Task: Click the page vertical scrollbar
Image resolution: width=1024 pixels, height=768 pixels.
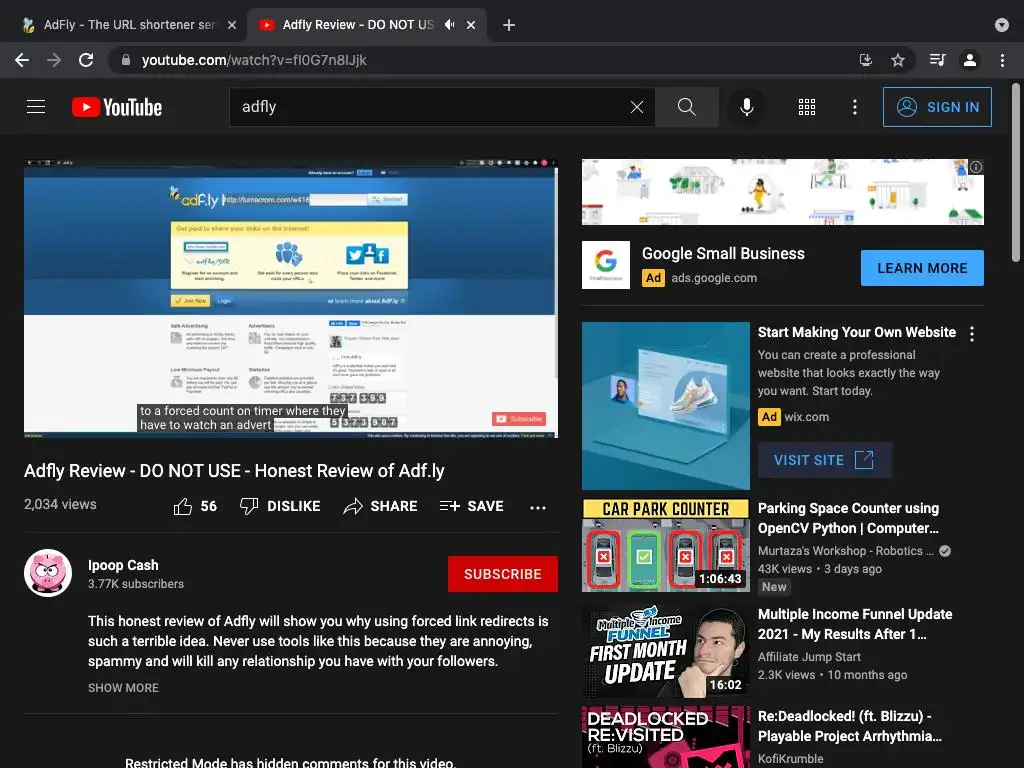Action: tap(1016, 173)
